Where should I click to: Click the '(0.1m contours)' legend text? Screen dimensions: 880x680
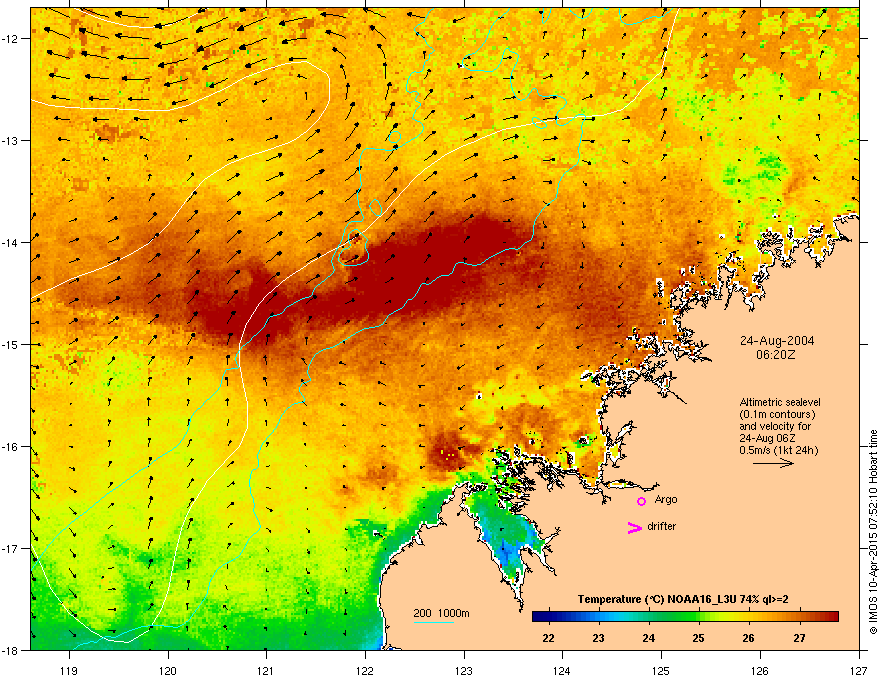coord(777,415)
